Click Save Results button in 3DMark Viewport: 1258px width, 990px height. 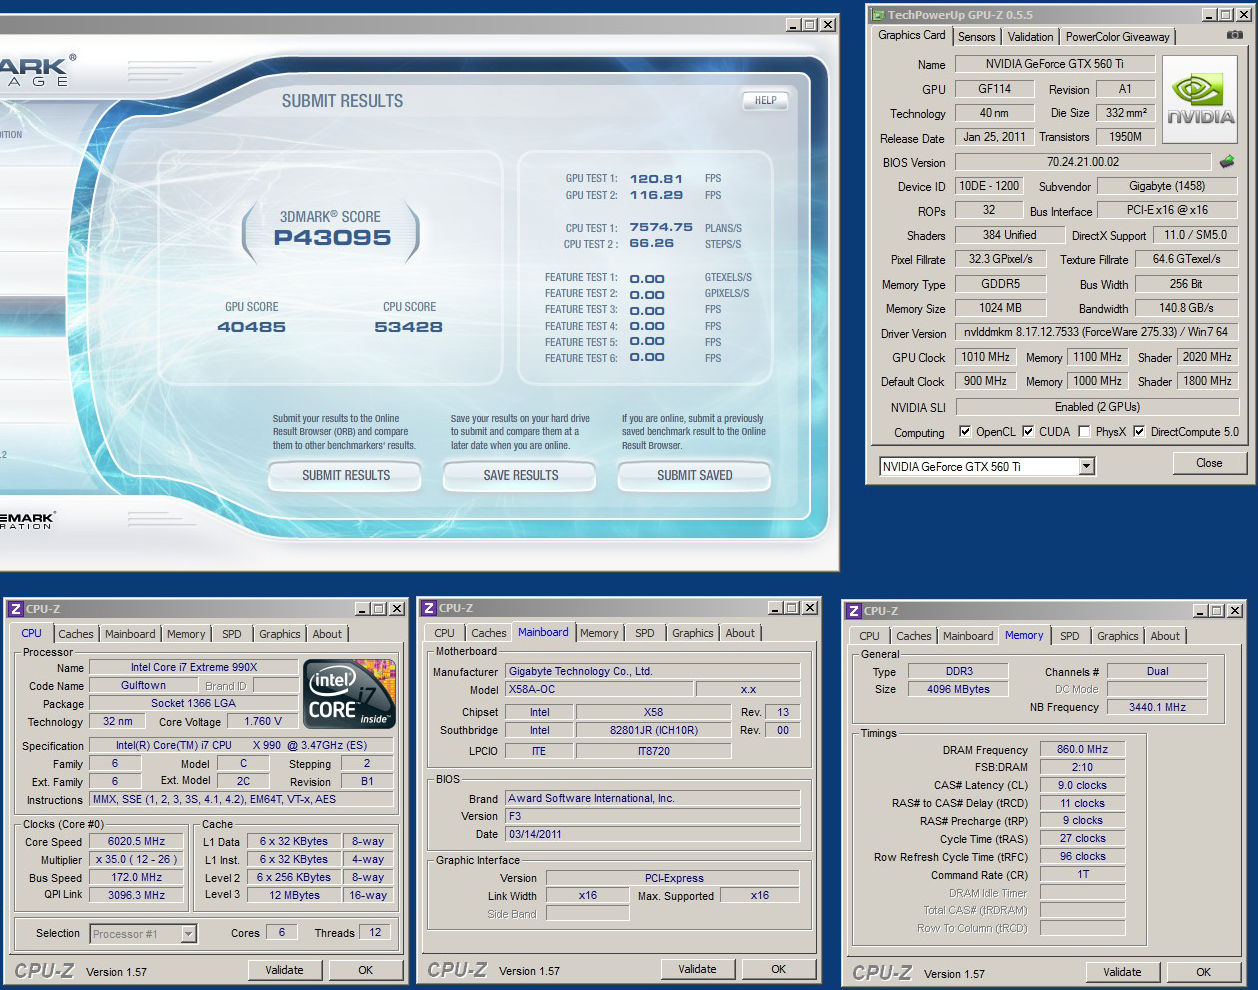[521, 476]
